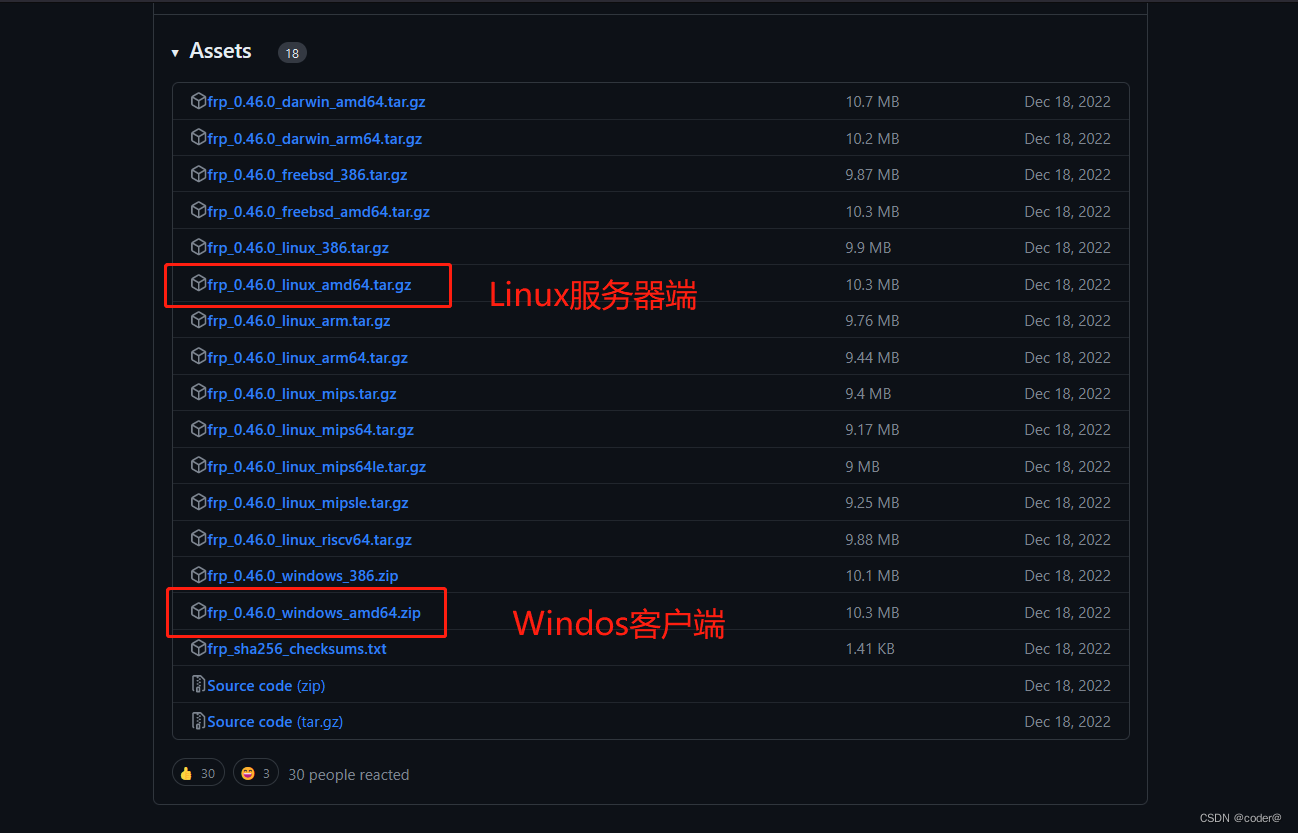This screenshot has width=1298, height=833.
Task: Click the package icon beside frp_0.46.0_linux_mips.tar.gz
Action: point(197,393)
